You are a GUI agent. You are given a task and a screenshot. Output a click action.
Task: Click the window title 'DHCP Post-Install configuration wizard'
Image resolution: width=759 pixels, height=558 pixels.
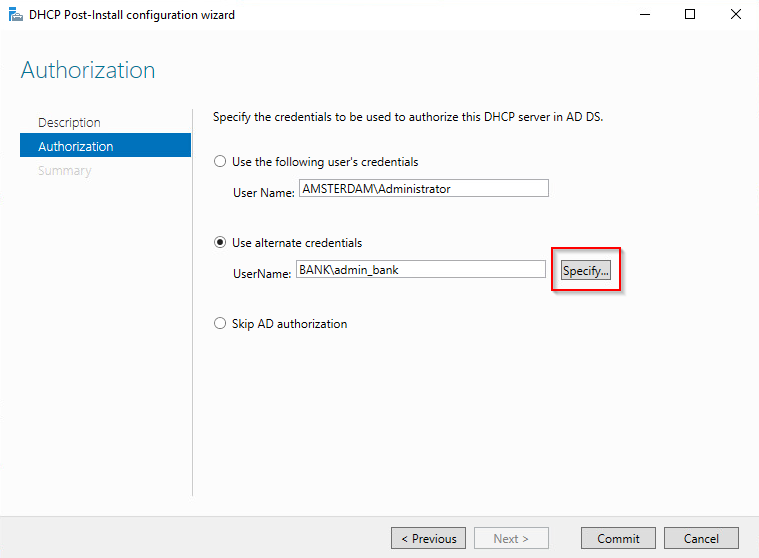point(132,15)
